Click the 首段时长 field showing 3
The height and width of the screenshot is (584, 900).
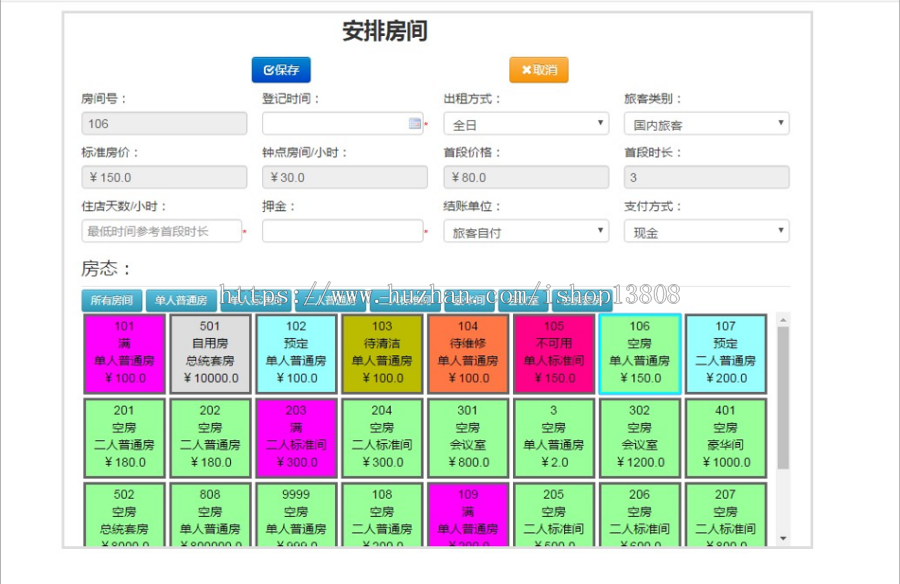[707, 177]
